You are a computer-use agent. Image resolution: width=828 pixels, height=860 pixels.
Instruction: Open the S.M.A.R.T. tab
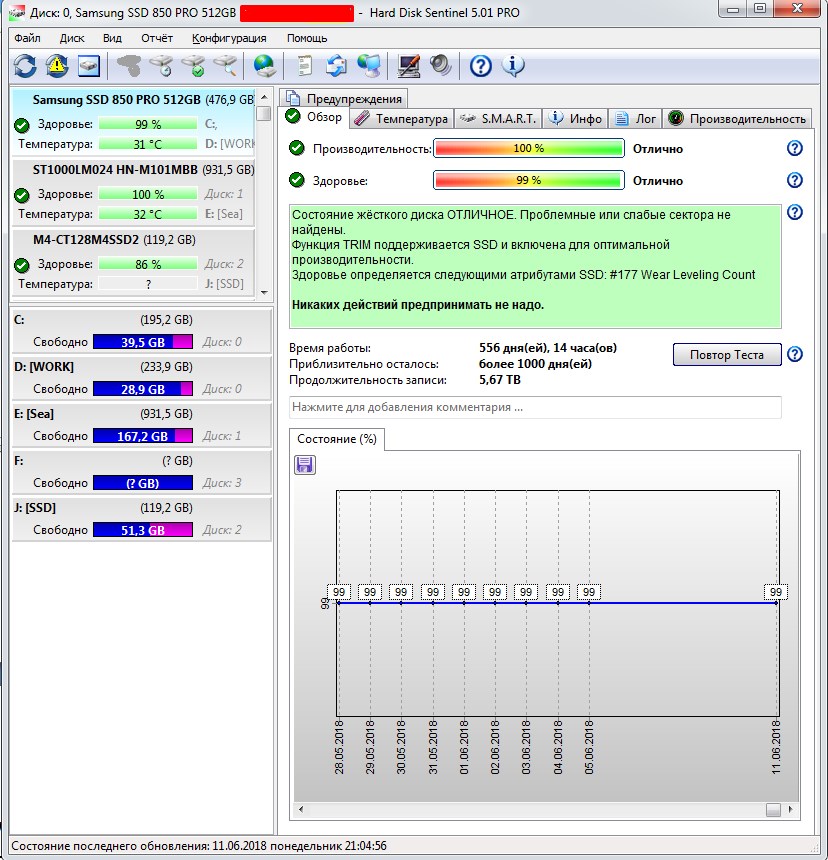pyautogui.click(x=498, y=119)
